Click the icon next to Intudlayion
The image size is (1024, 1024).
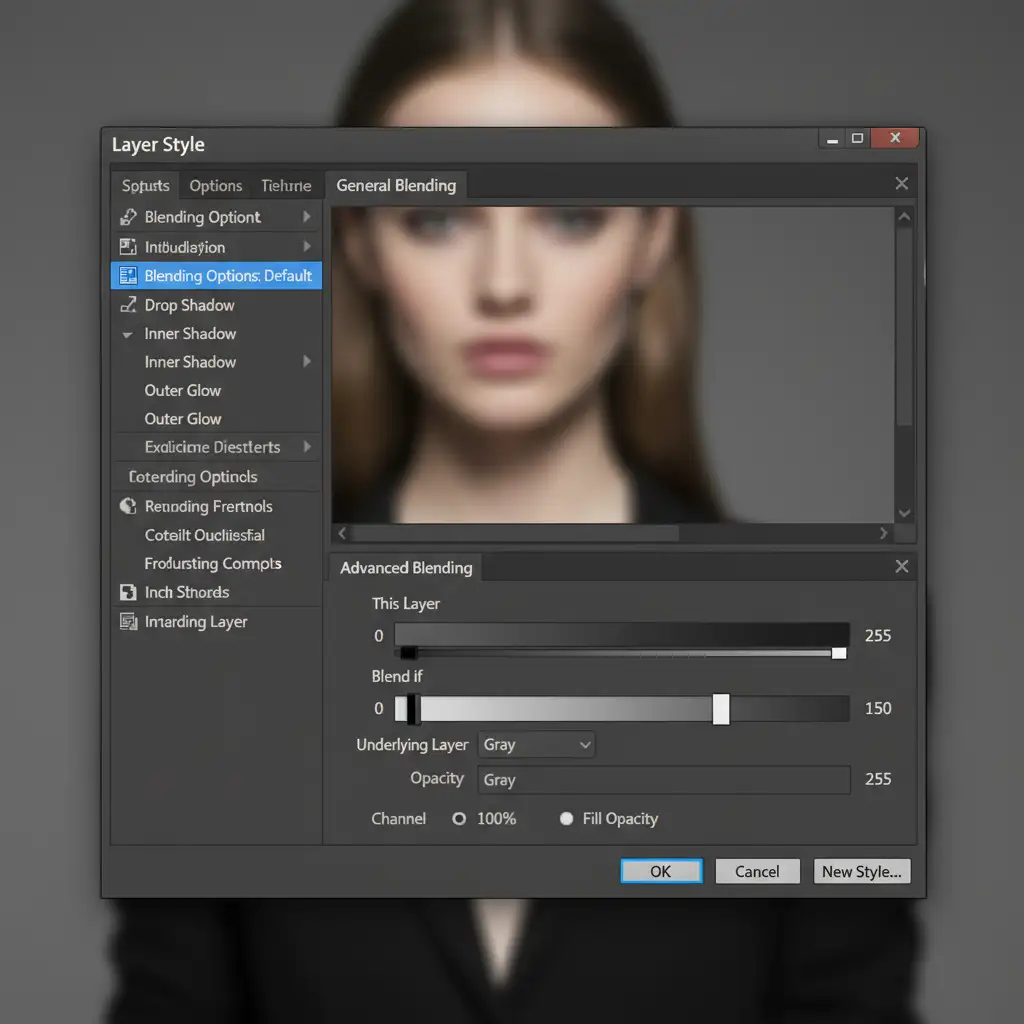(x=128, y=247)
